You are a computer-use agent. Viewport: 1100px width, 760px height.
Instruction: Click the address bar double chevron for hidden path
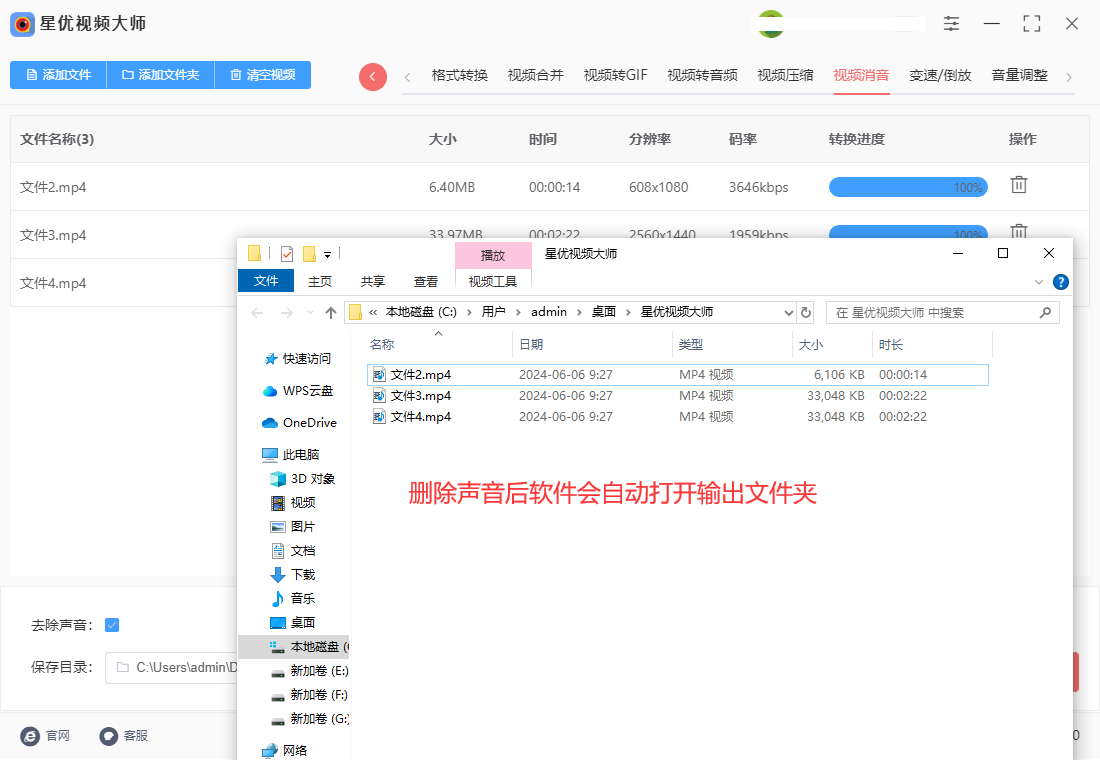coord(373,313)
